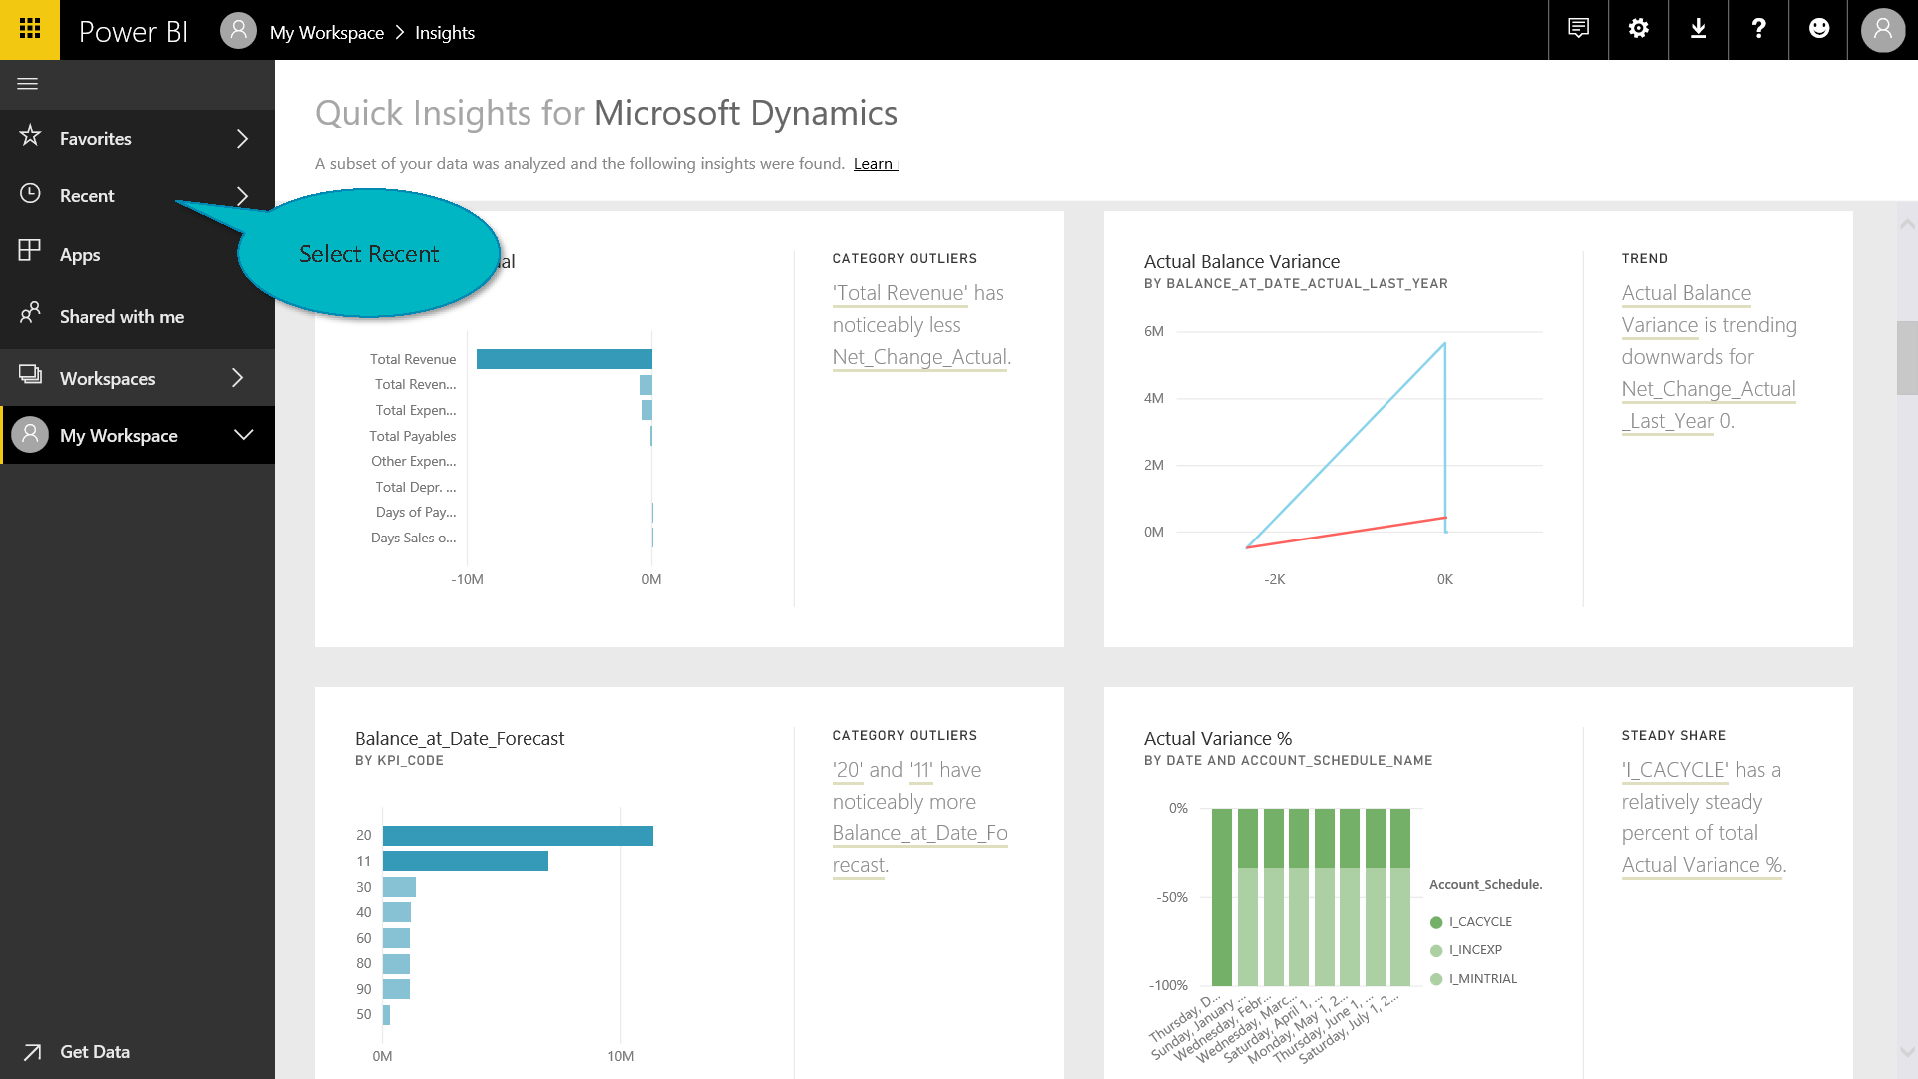Click the download arrow icon
This screenshot has height=1079, width=1918.
(x=1698, y=29)
